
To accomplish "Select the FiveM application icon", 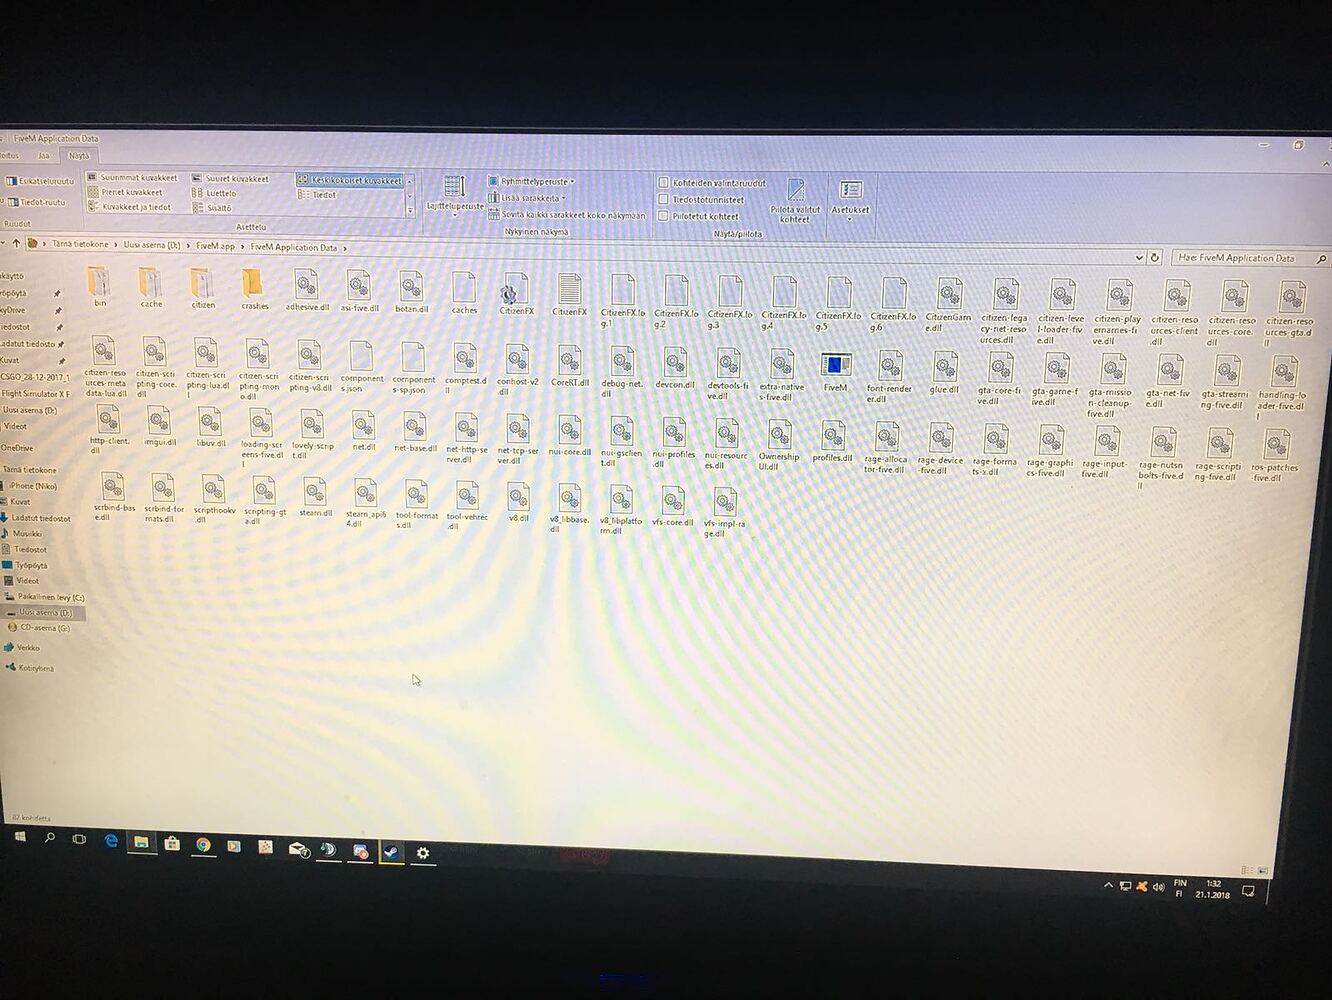I will [835, 371].
